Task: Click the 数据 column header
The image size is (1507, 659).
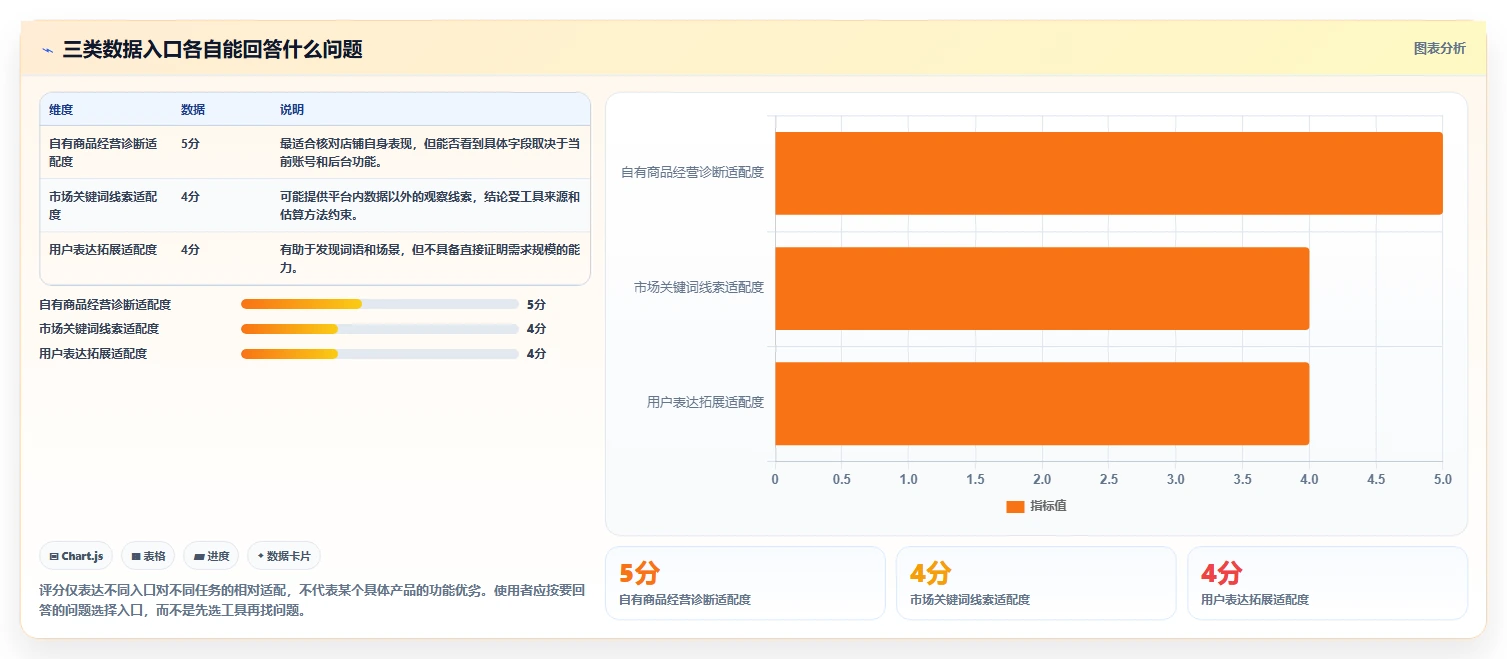Action: coord(193,109)
